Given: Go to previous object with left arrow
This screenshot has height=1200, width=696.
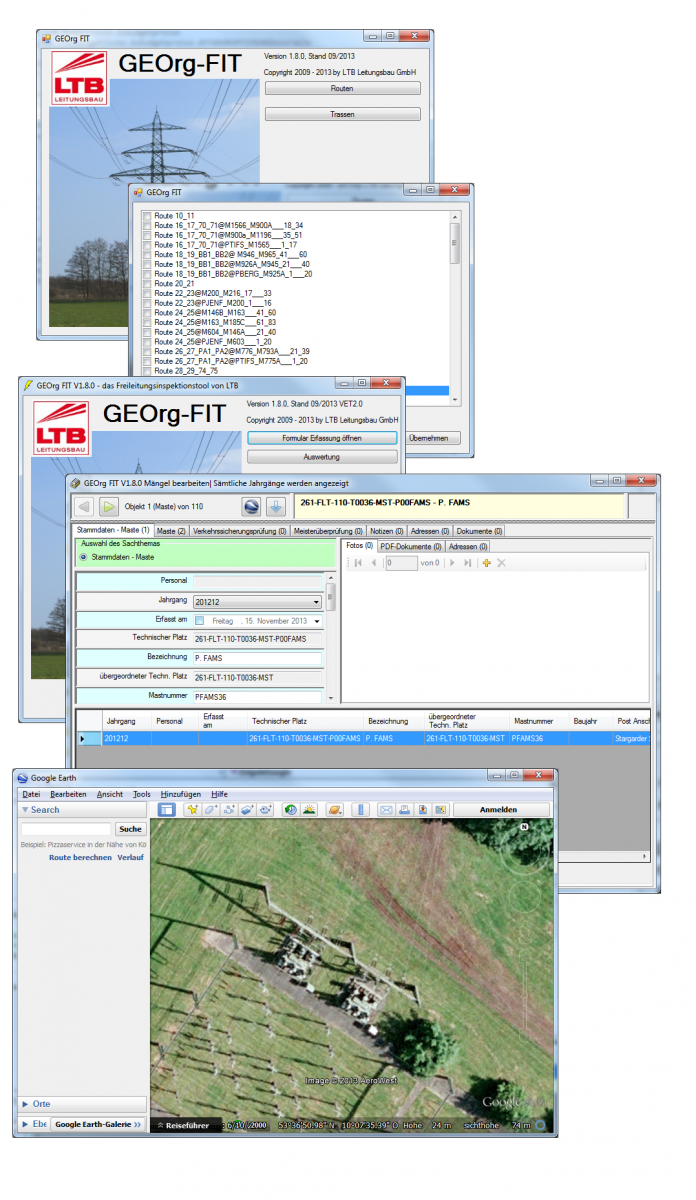Looking at the screenshot, I should point(85,507).
